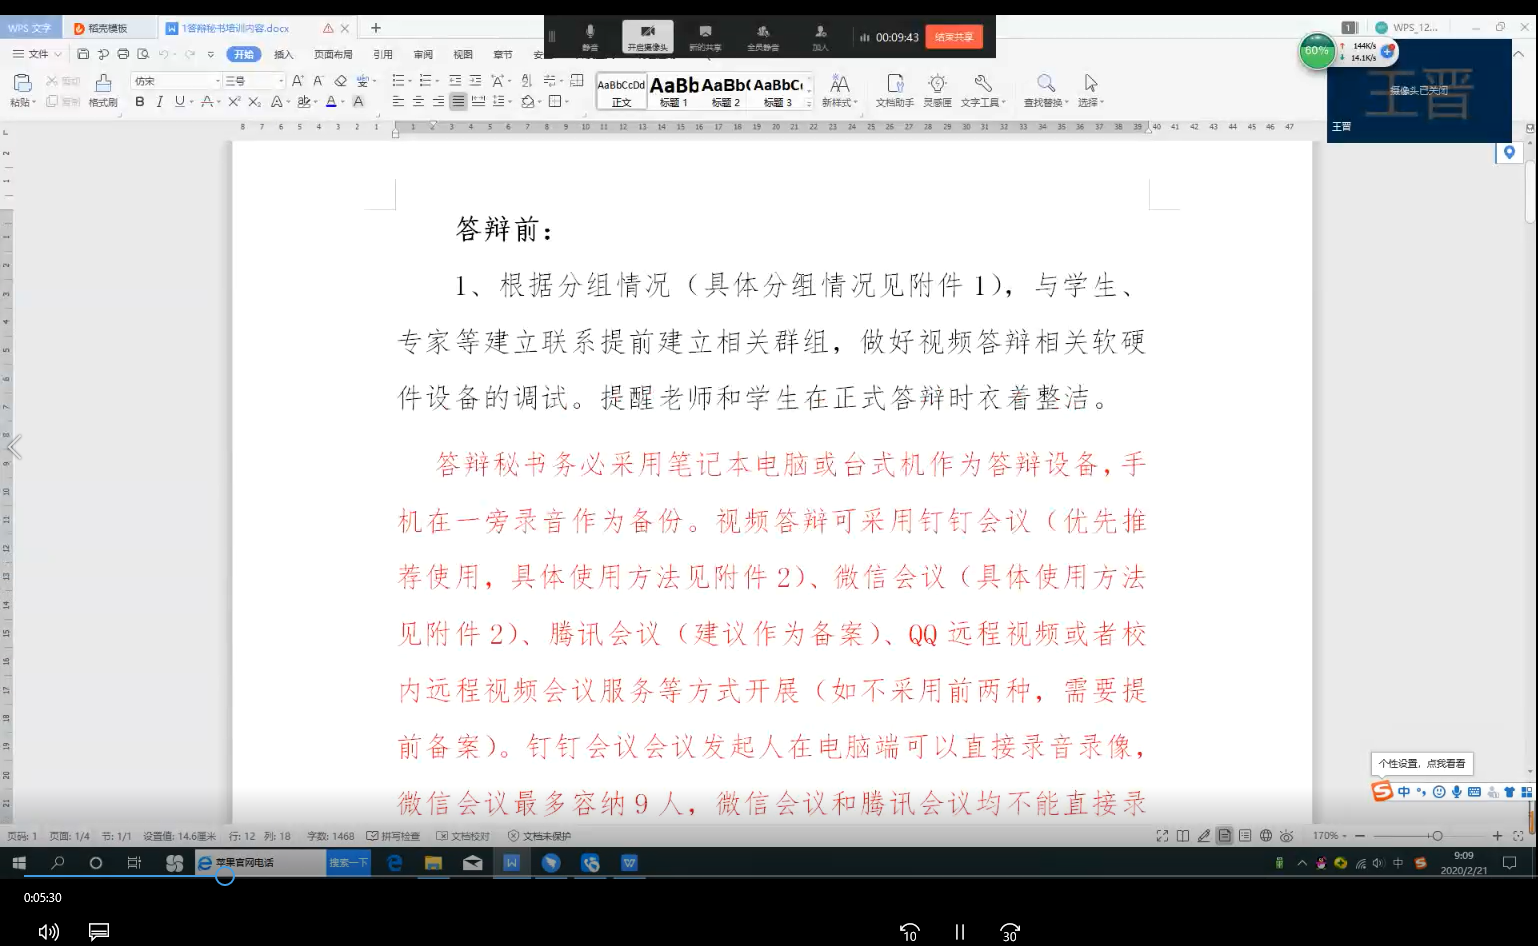Open the font name dropdown showing 仿宋

pyautogui.click(x=177, y=81)
